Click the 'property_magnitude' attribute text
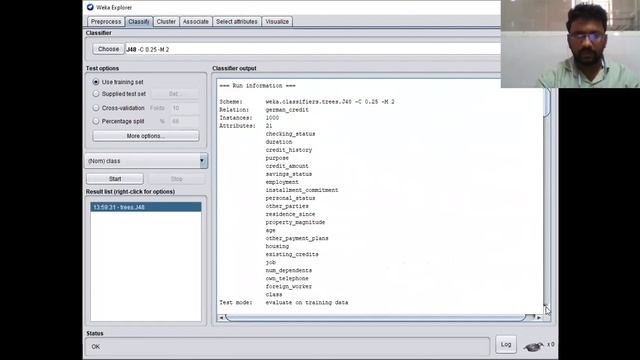This screenshot has height=360, width=640. pyautogui.click(x=295, y=222)
